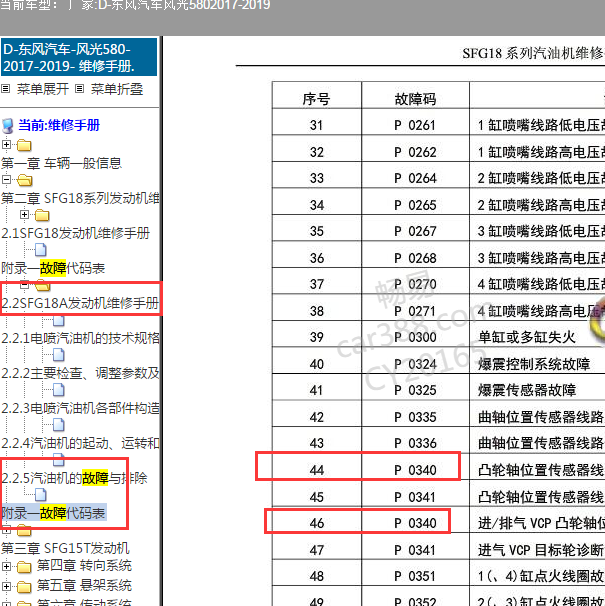Open 2.2.2主要检查、调整参数 page
This screenshot has height=606, width=605.
pyautogui.click(x=80, y=373)
